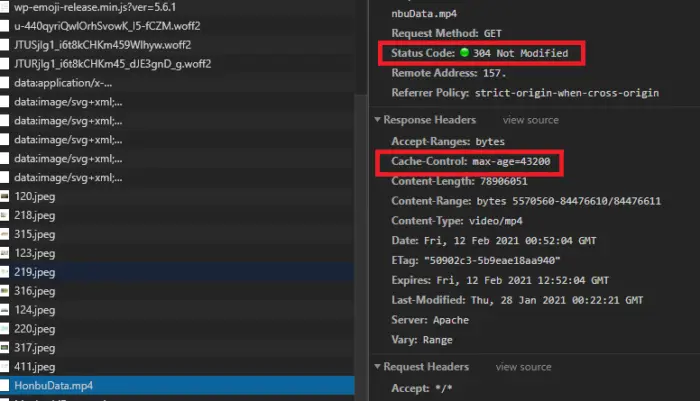Click the image thumbnail beside 219.jpeg
This screenshot has width=700, height=401.
[6, 272]
